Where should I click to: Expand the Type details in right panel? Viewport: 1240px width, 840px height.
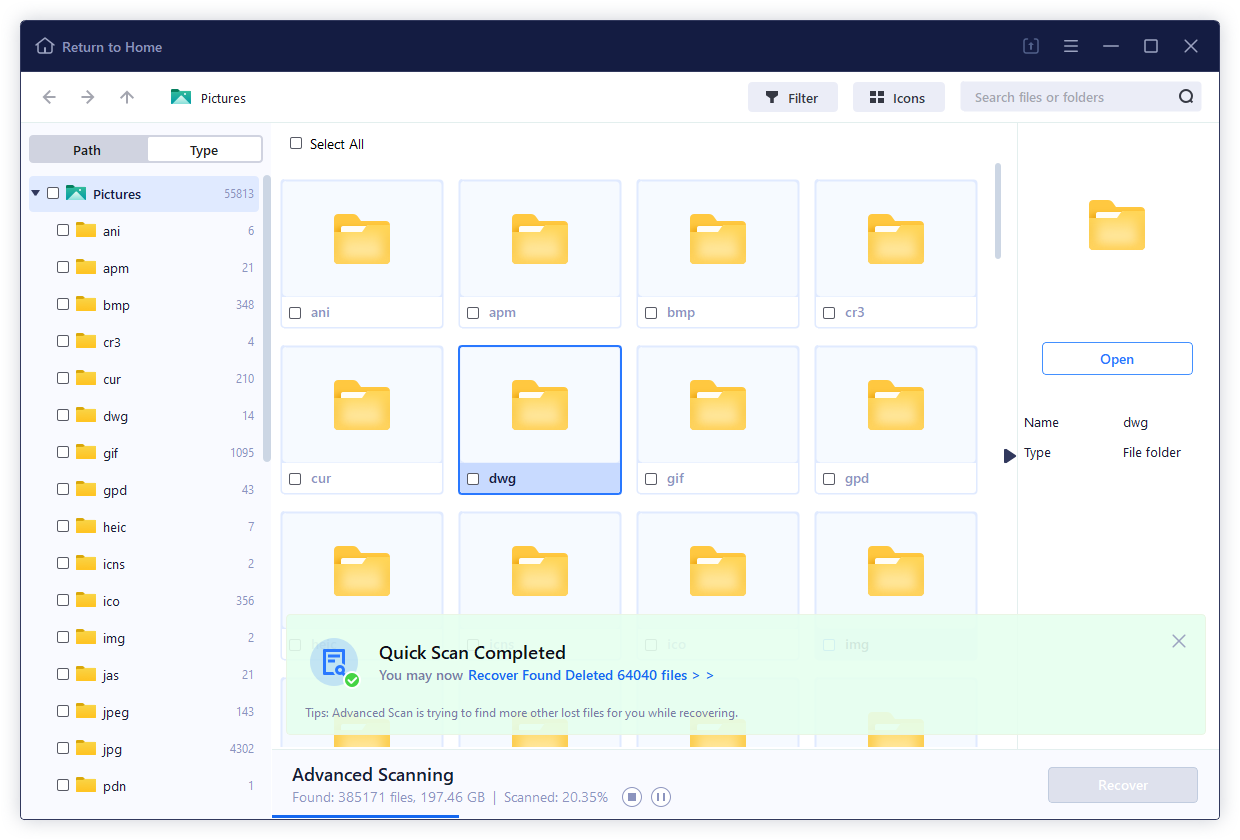pos(1009,455)
